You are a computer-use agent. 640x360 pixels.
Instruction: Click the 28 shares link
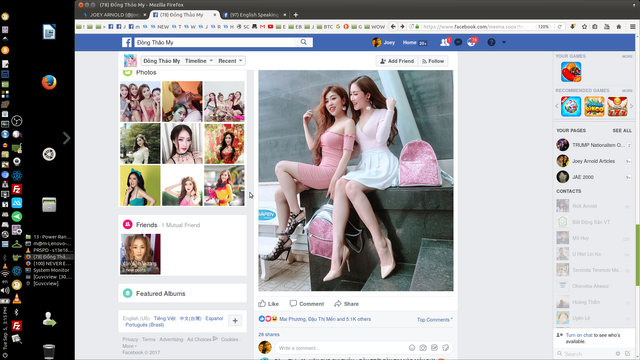[x=269, y=334]
